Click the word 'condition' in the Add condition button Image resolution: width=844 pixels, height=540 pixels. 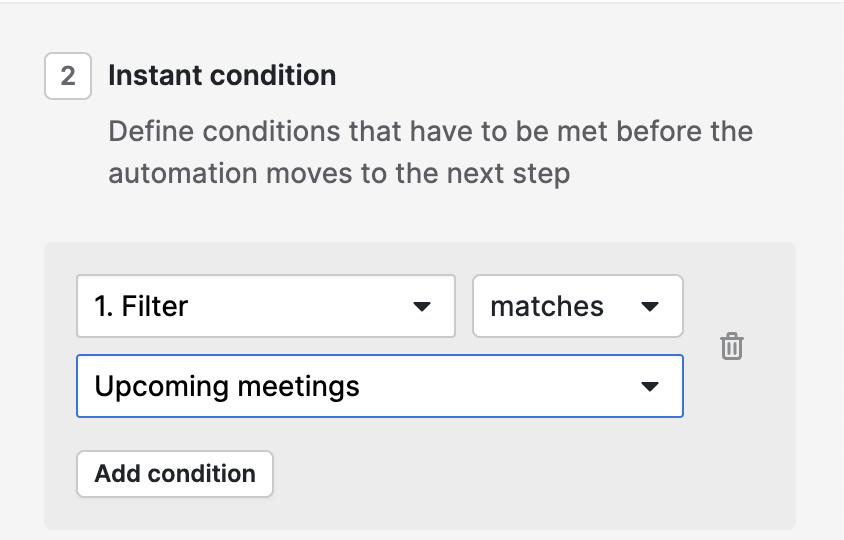[x=211, y=473]
